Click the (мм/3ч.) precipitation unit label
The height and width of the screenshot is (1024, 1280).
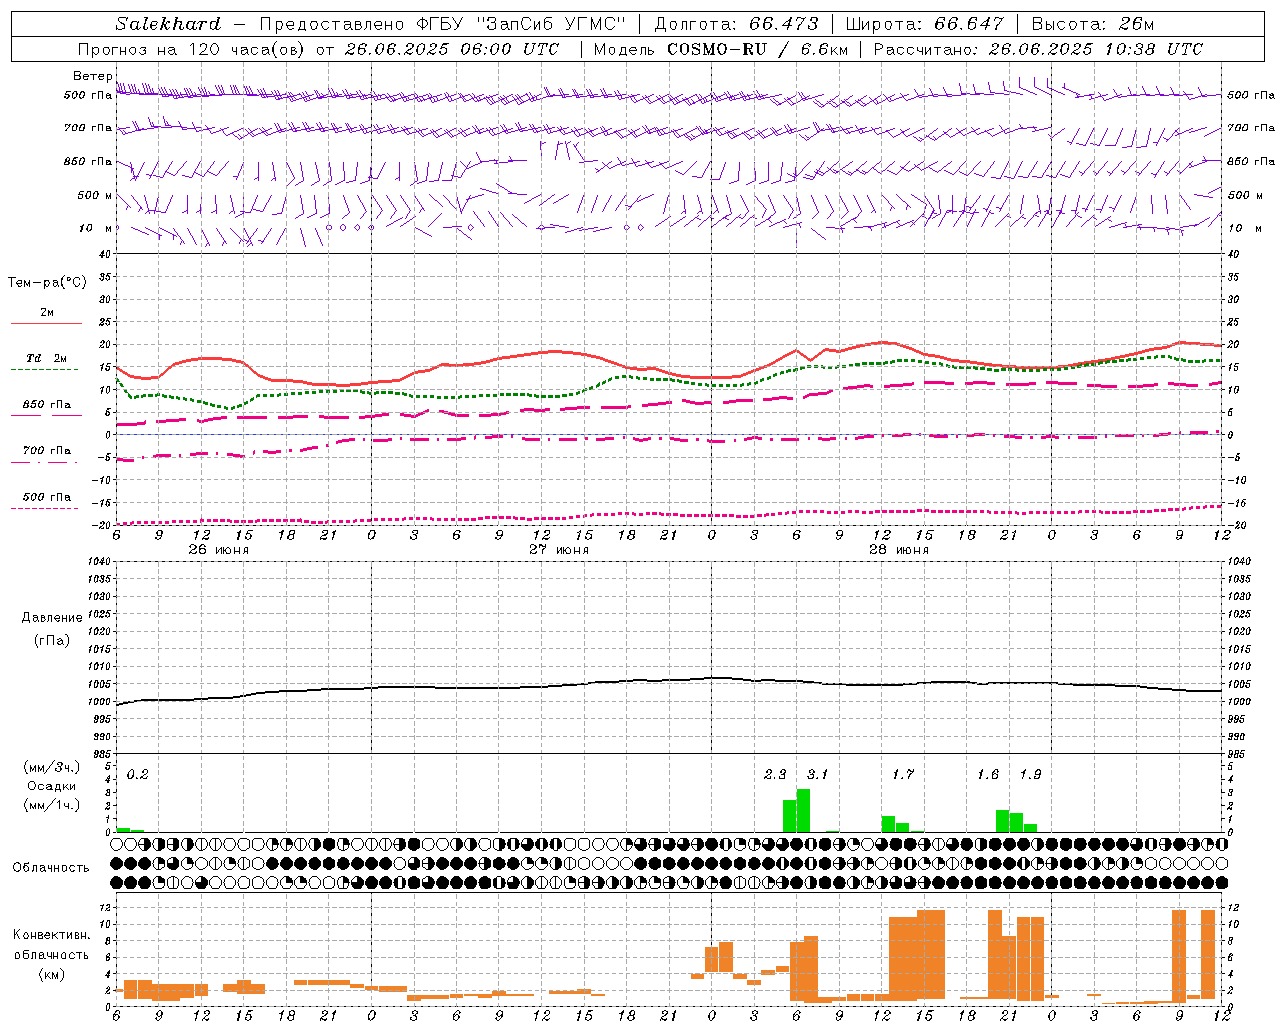[52, 767]
